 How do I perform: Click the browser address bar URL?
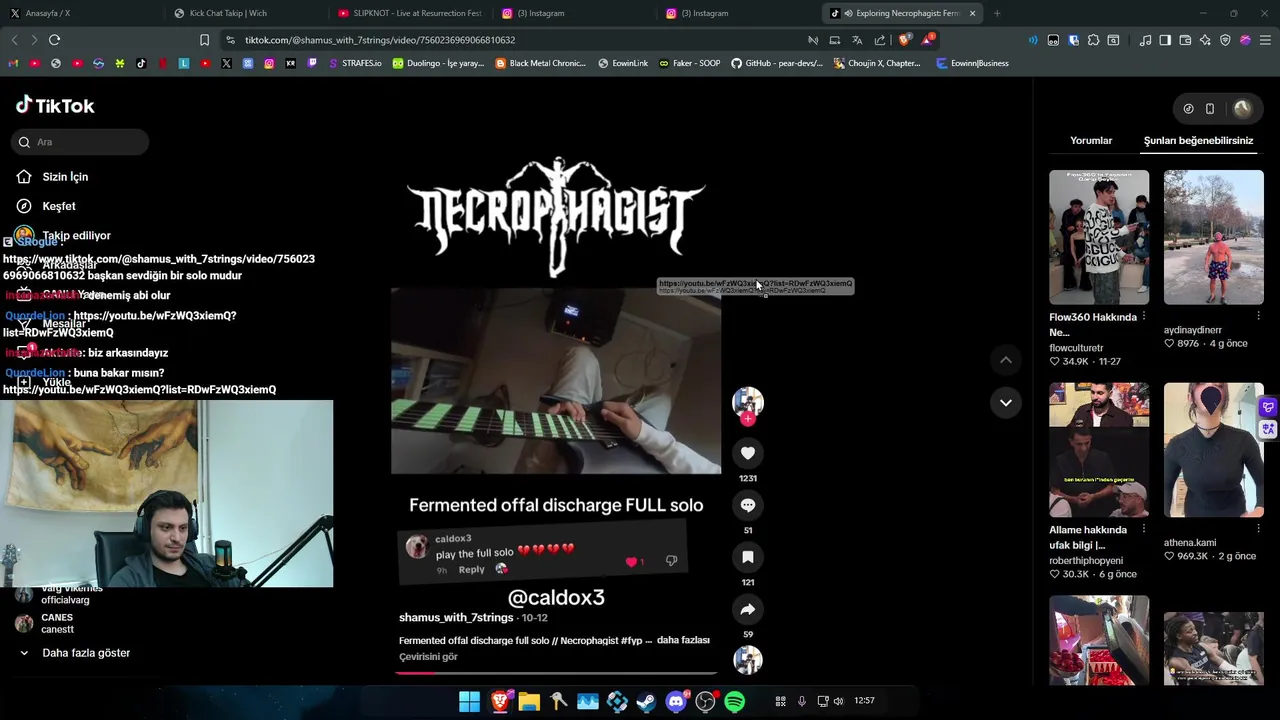[x=380, y=40]
